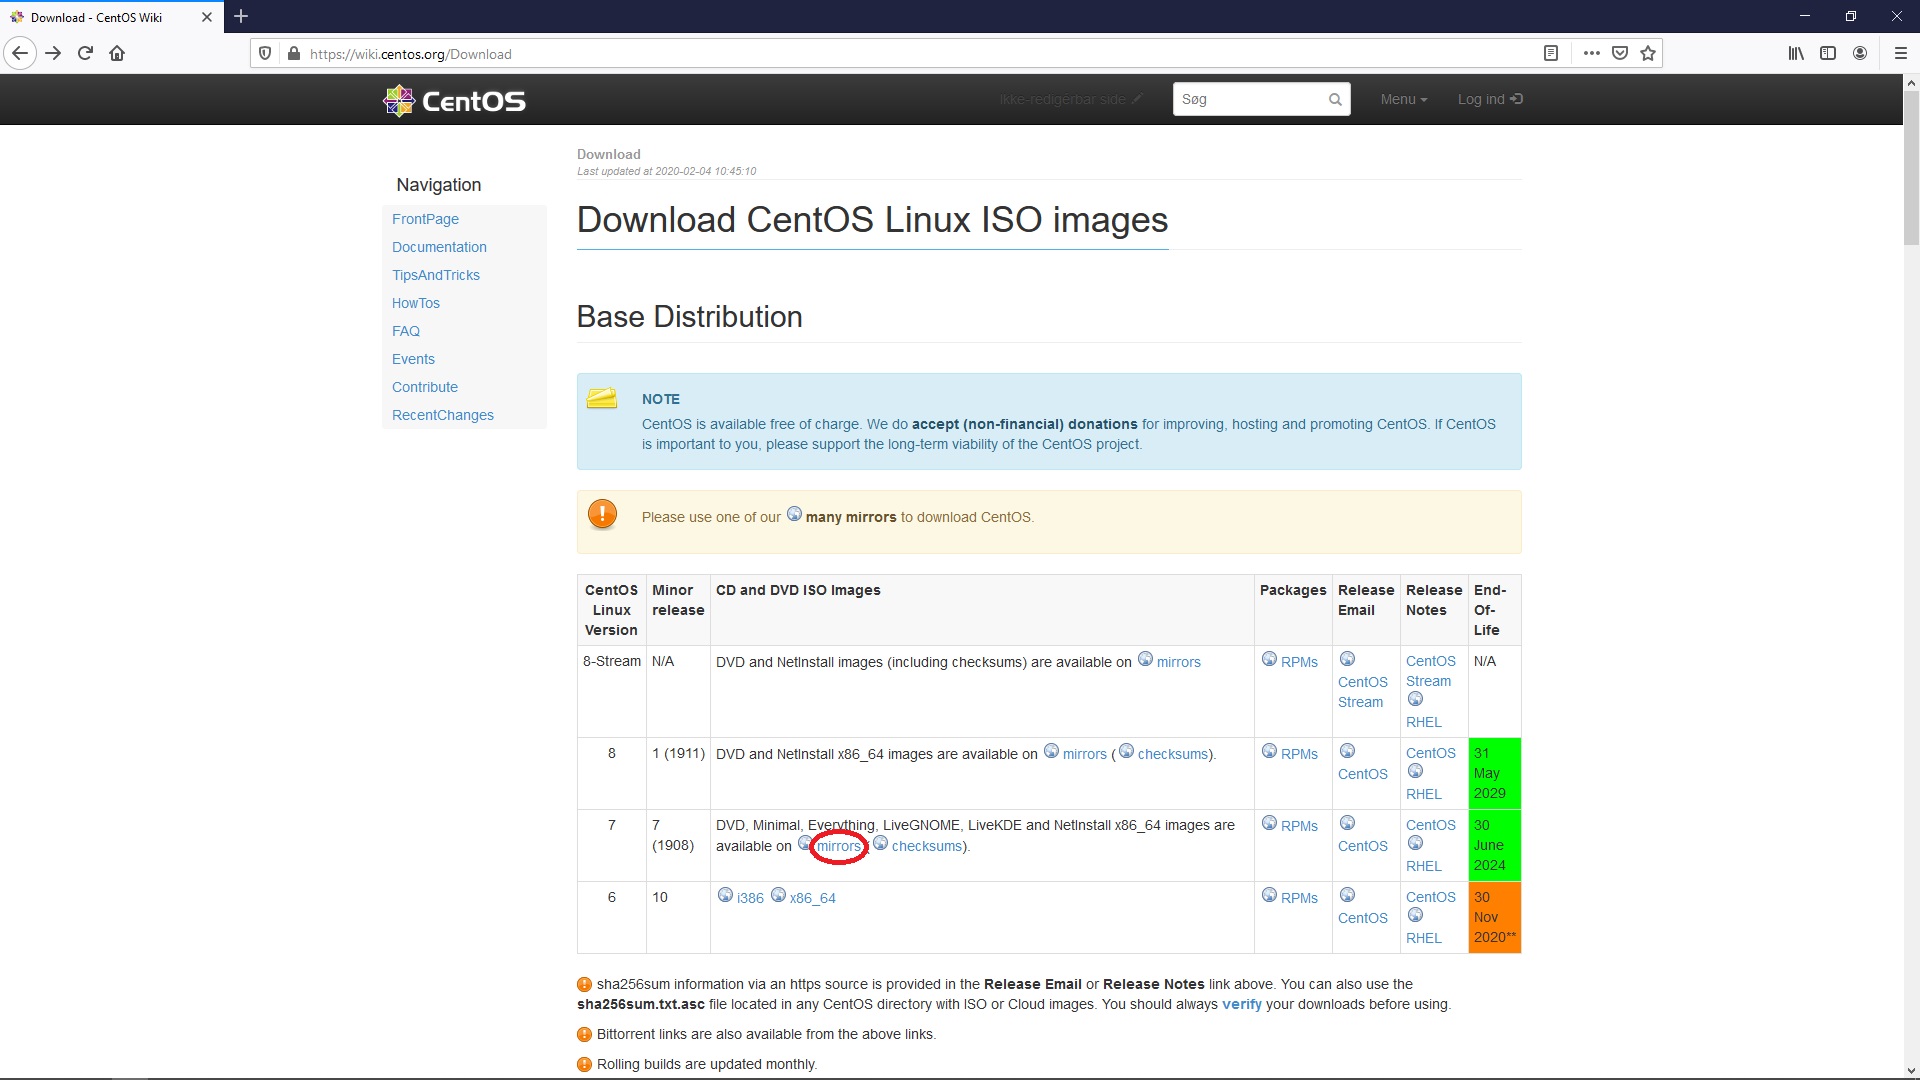The image size is (1920, 1080).
Task: Open checksums link for CentOS 8
Action: click(1172, 754)
